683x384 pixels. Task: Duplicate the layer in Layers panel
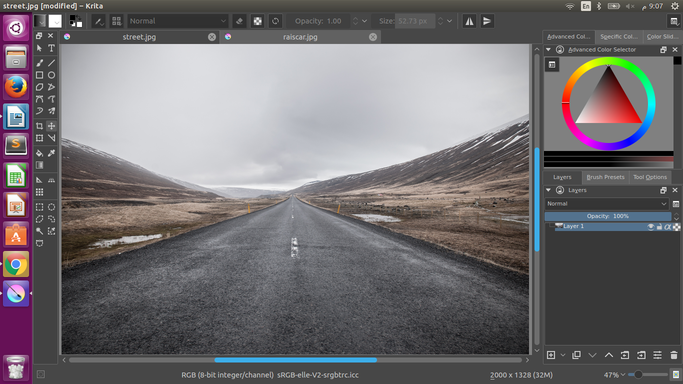coord(576,355)
